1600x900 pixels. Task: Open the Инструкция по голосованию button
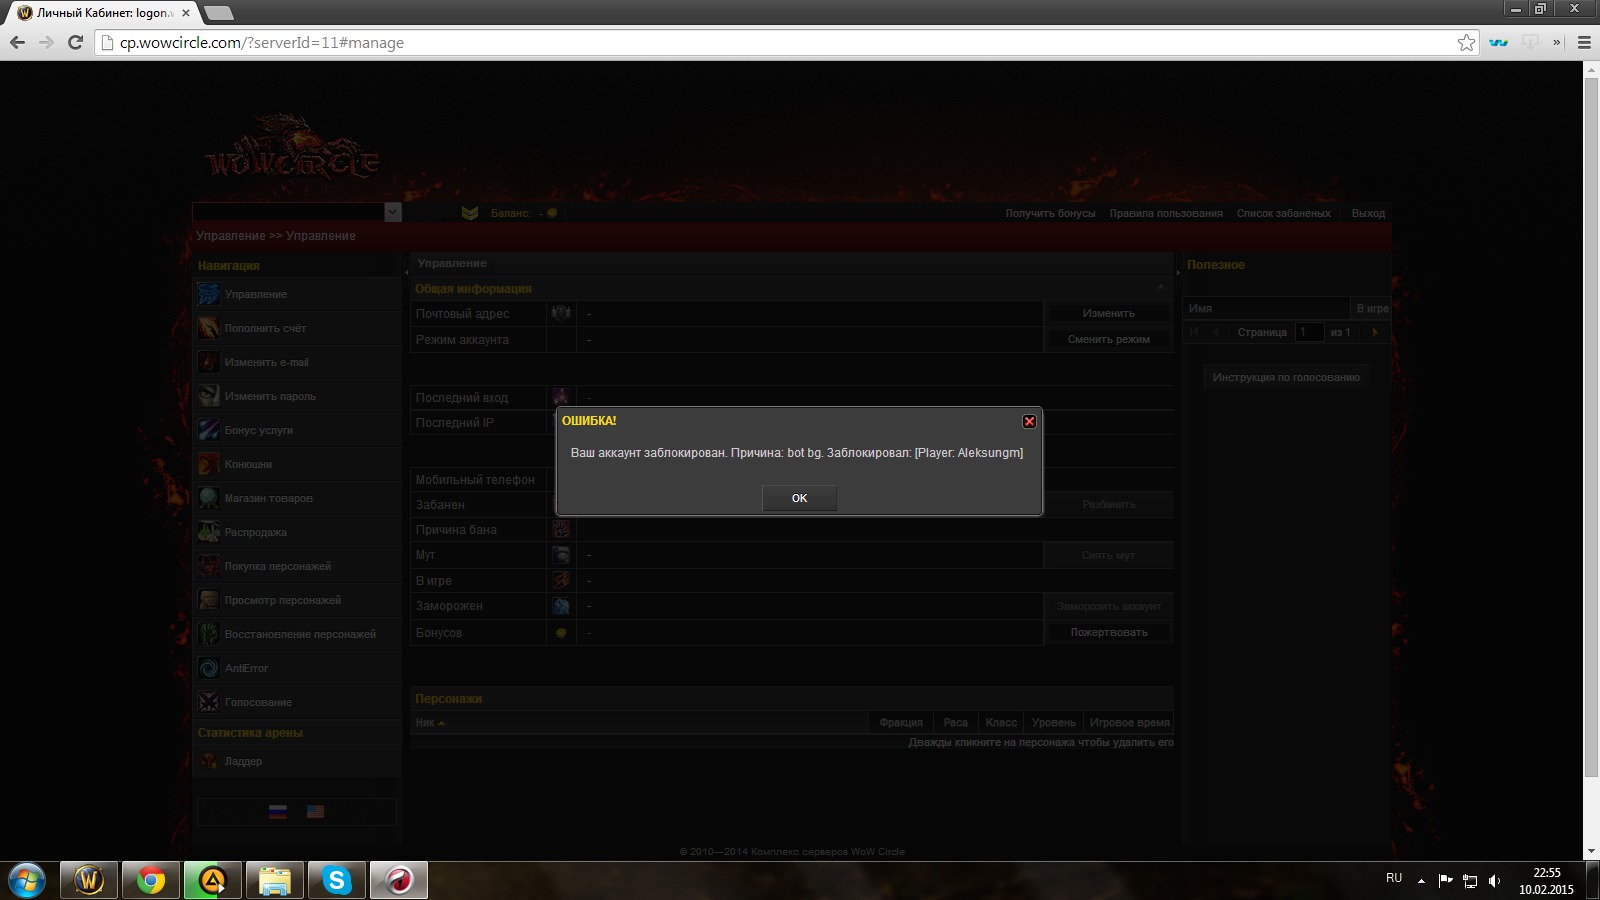[1286, 377]
